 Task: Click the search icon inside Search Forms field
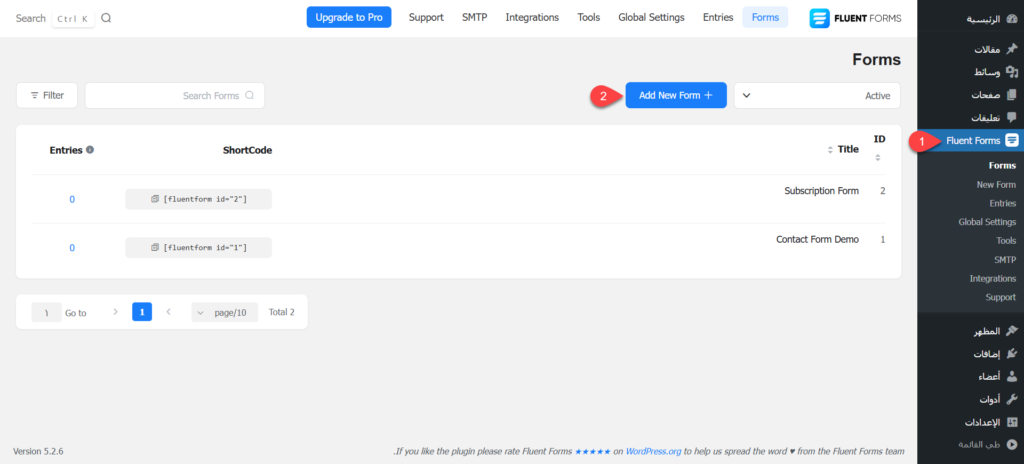click(249, 95)
